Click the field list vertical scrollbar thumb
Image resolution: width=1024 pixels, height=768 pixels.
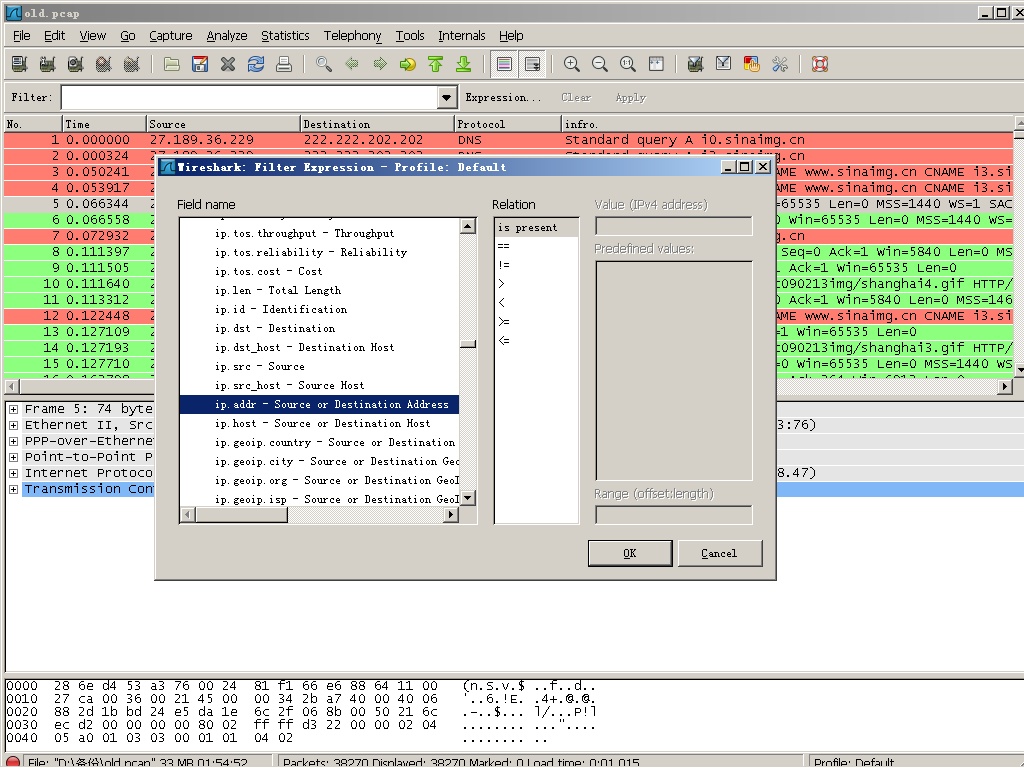[x=468, y=344]
